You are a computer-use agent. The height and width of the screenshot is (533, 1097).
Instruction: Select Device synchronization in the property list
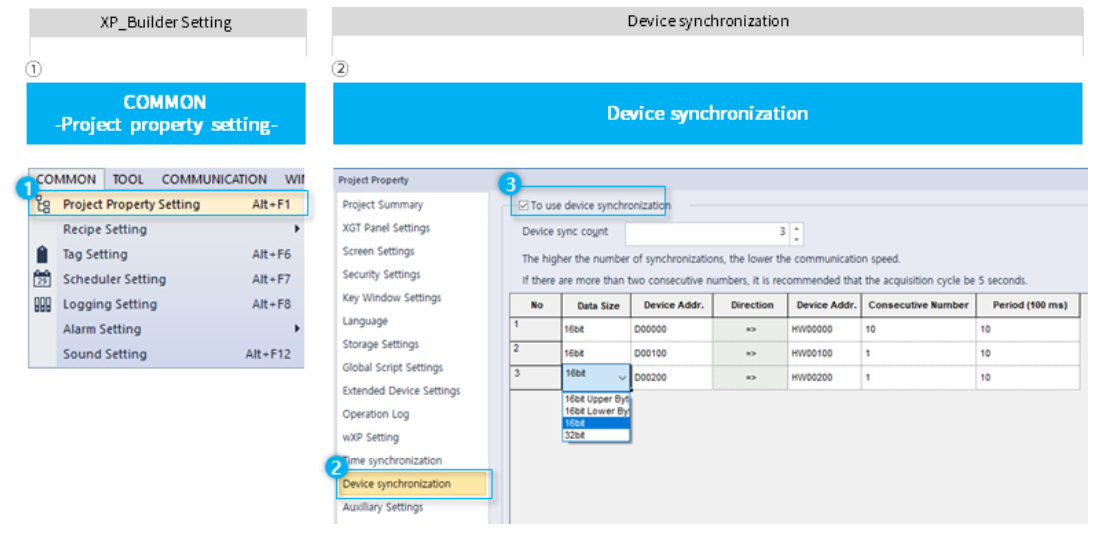point(397,484)
